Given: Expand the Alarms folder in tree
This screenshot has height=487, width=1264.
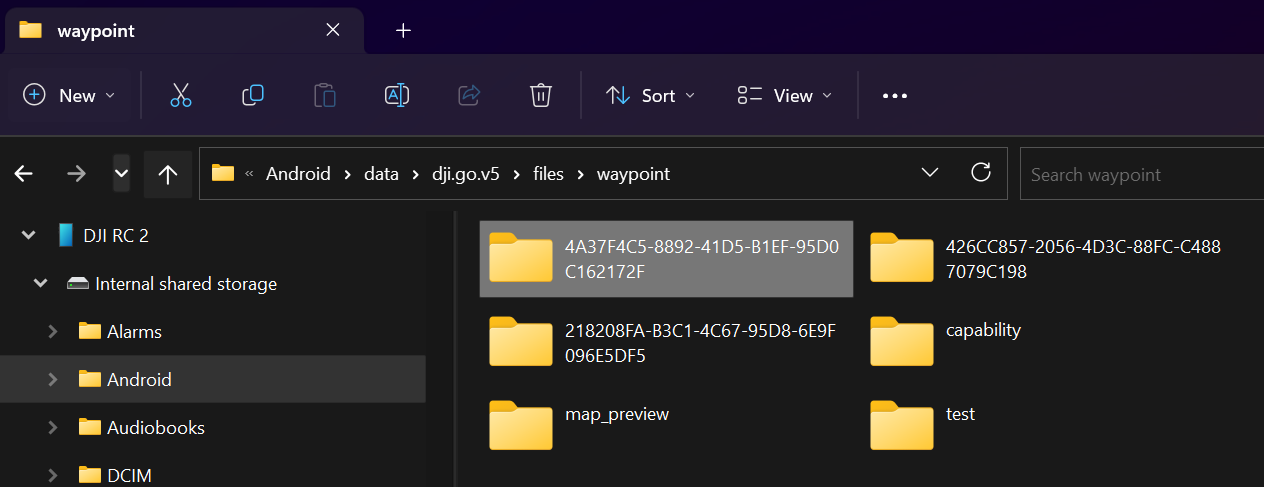Looking at the screenshot, I should pos(53,332).
